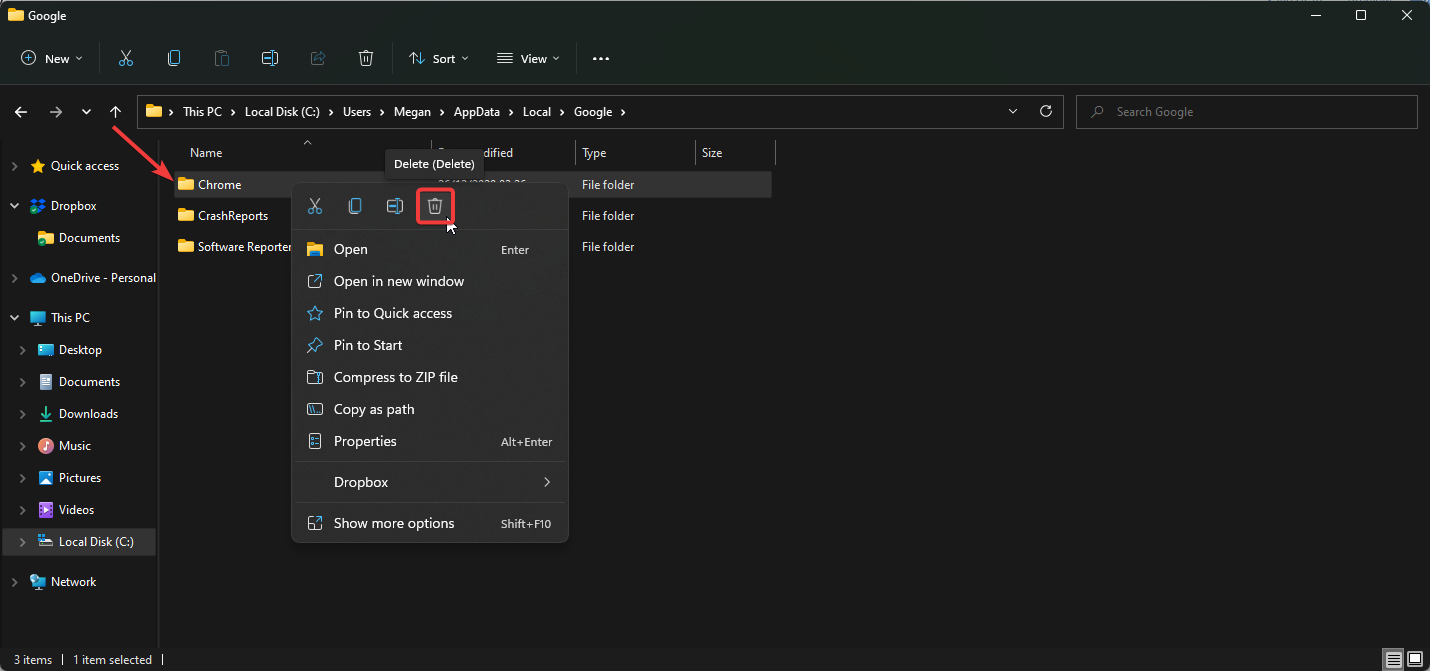Image resolution: width=1430 pixels, height=671 pixels.
Task: Select Videos in the navigation pane
Action: coord(76,510)
